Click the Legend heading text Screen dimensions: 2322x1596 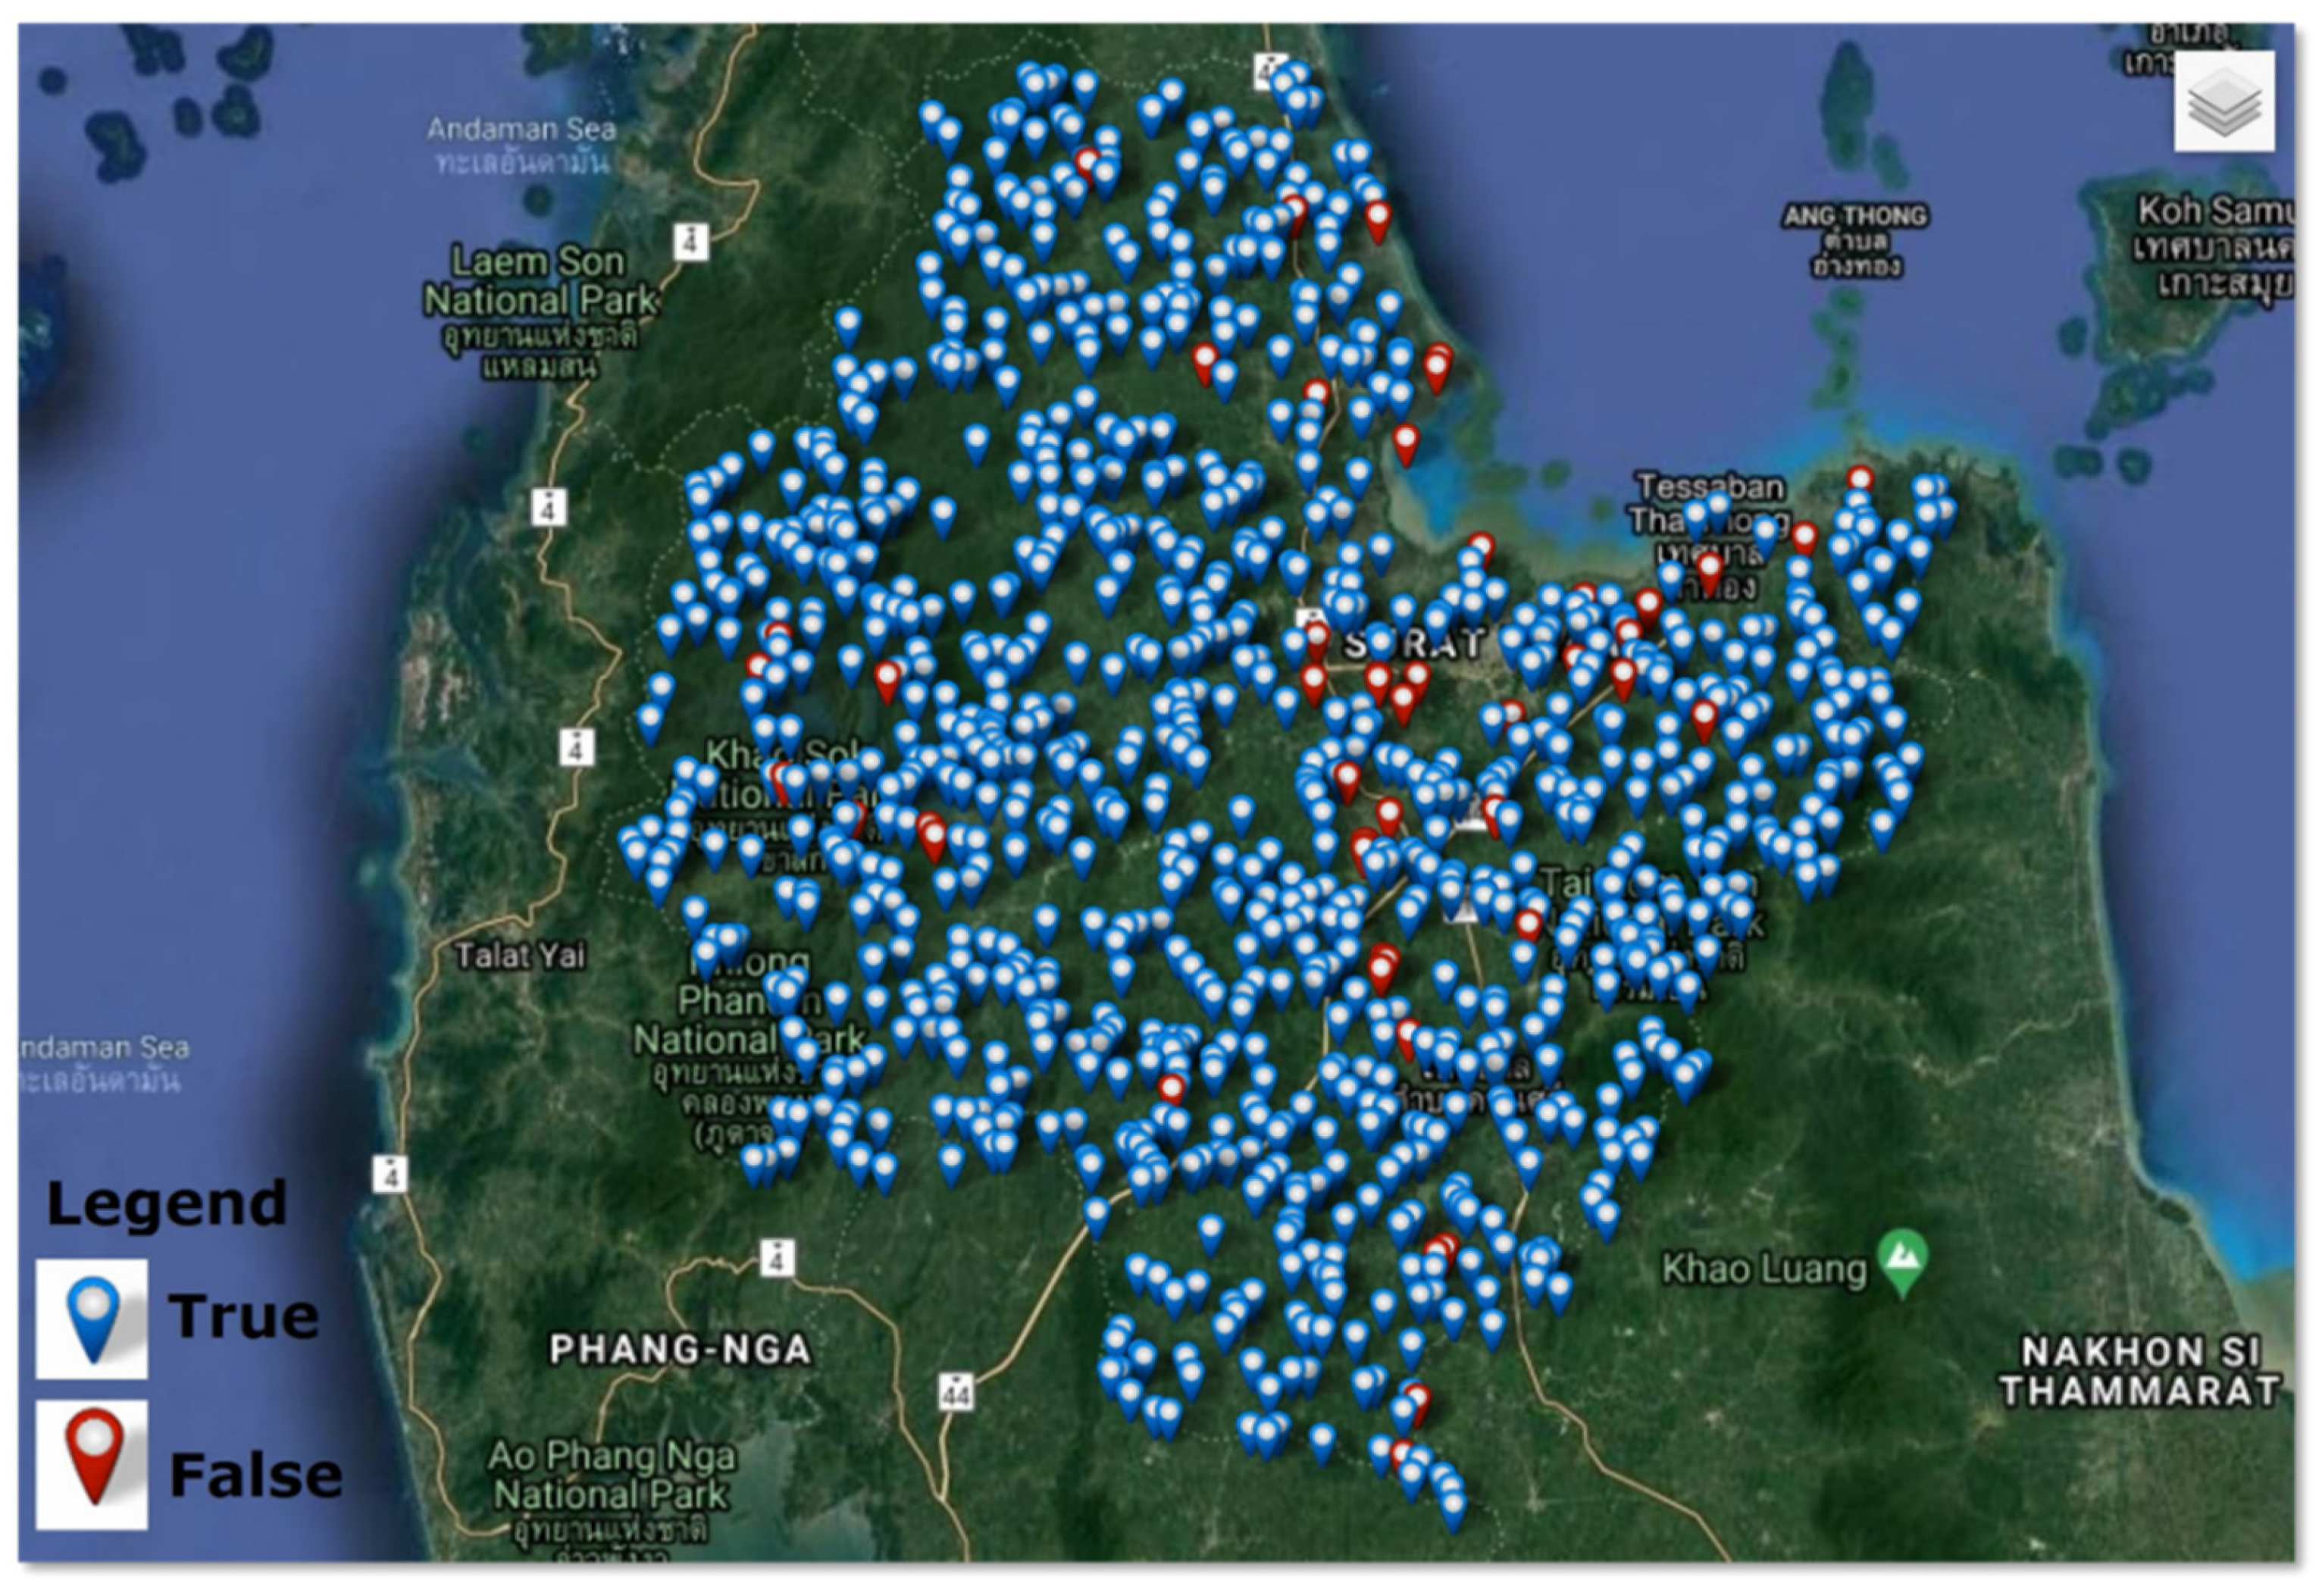(x=166, y=1203)
